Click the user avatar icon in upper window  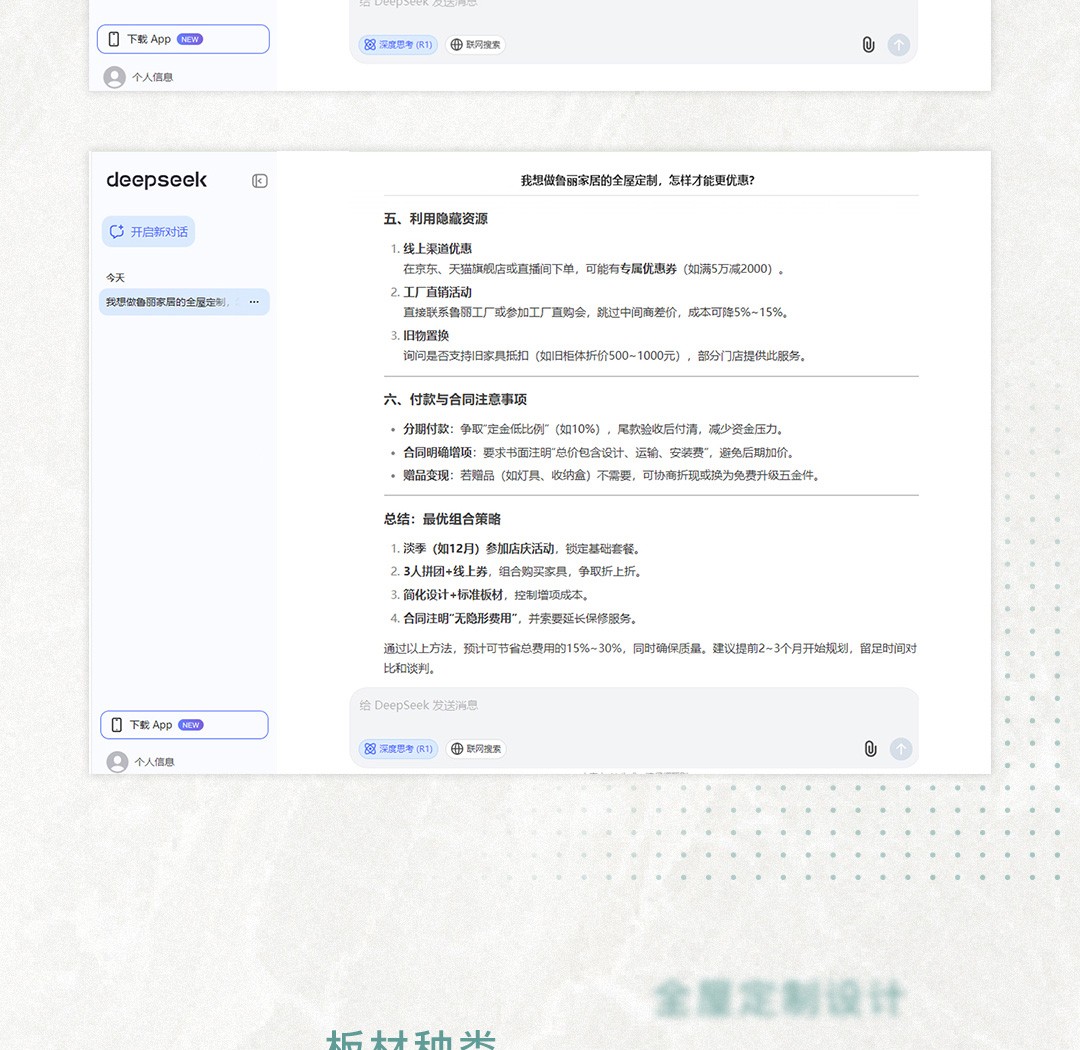[114, 76]
